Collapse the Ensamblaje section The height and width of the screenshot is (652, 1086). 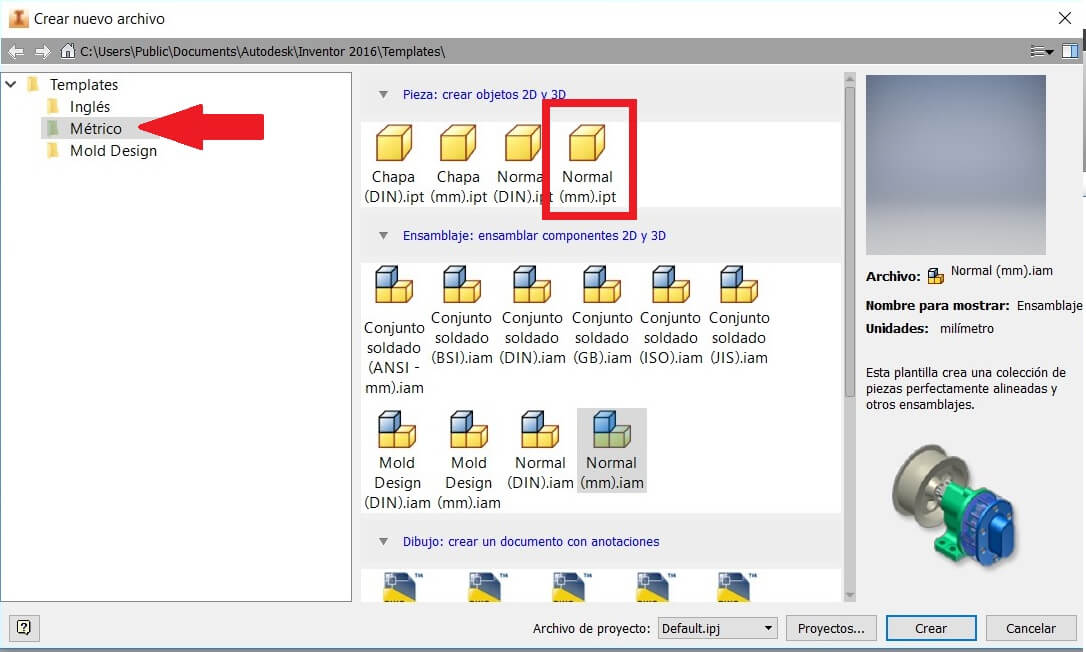(383, 236)
